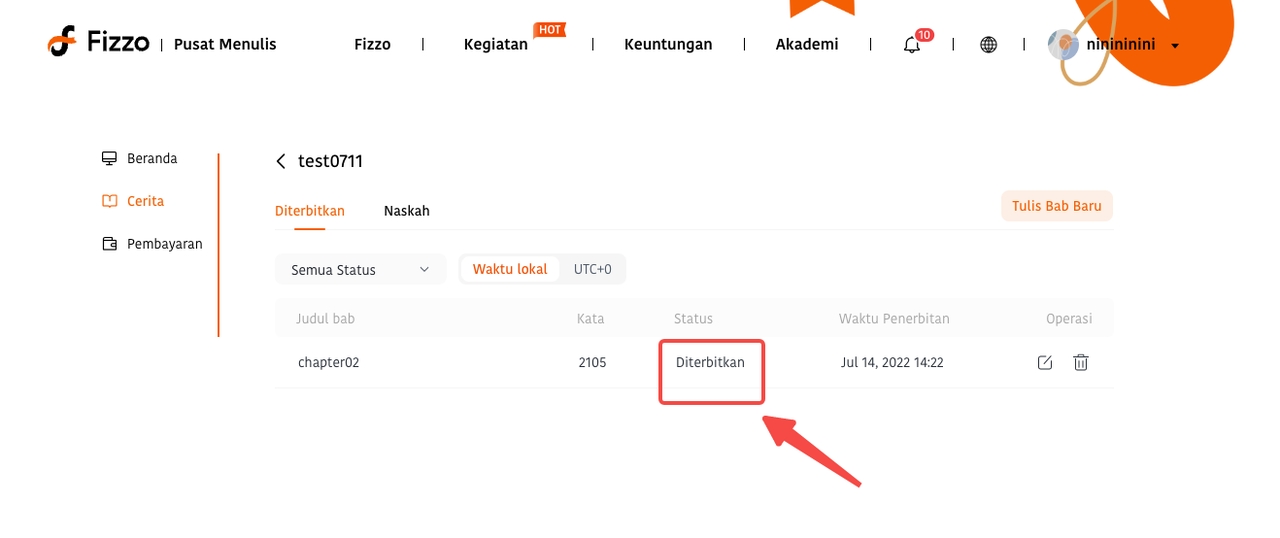Open the Kegiatan menu item
The width and height of the screenshot is (1280, 538).
[x=495, y=44]
